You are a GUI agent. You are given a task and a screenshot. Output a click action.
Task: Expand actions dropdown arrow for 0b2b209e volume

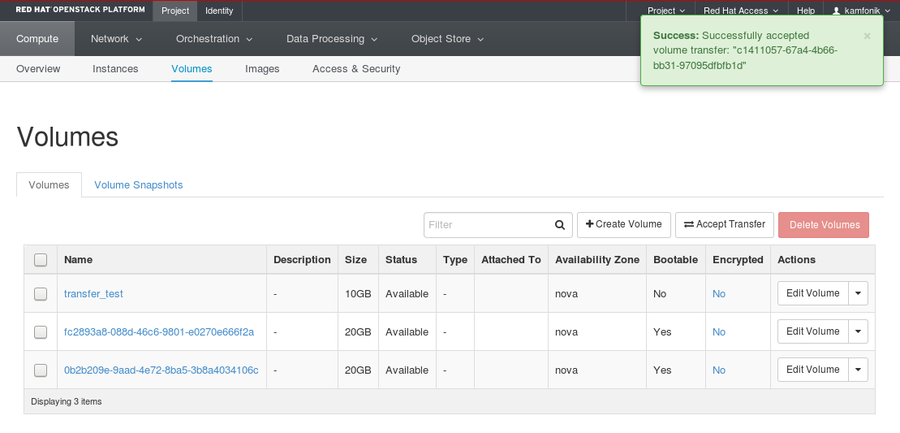click(858, 369)
